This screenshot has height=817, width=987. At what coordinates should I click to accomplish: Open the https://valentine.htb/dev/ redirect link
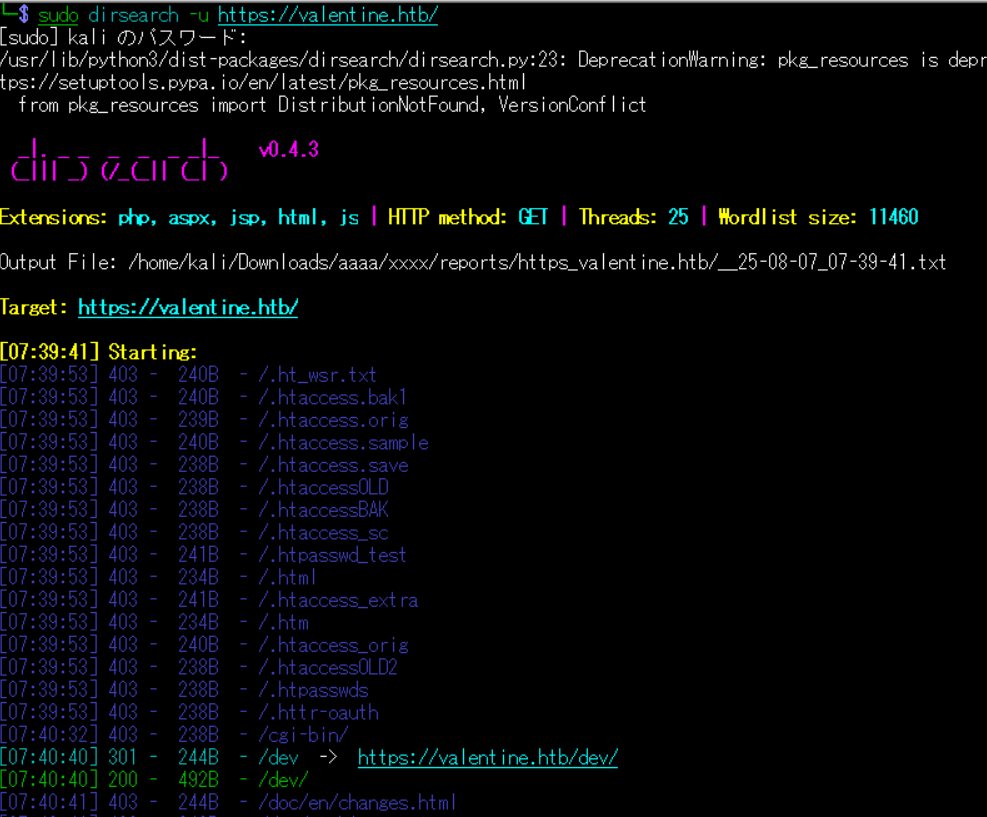[487, 757]
